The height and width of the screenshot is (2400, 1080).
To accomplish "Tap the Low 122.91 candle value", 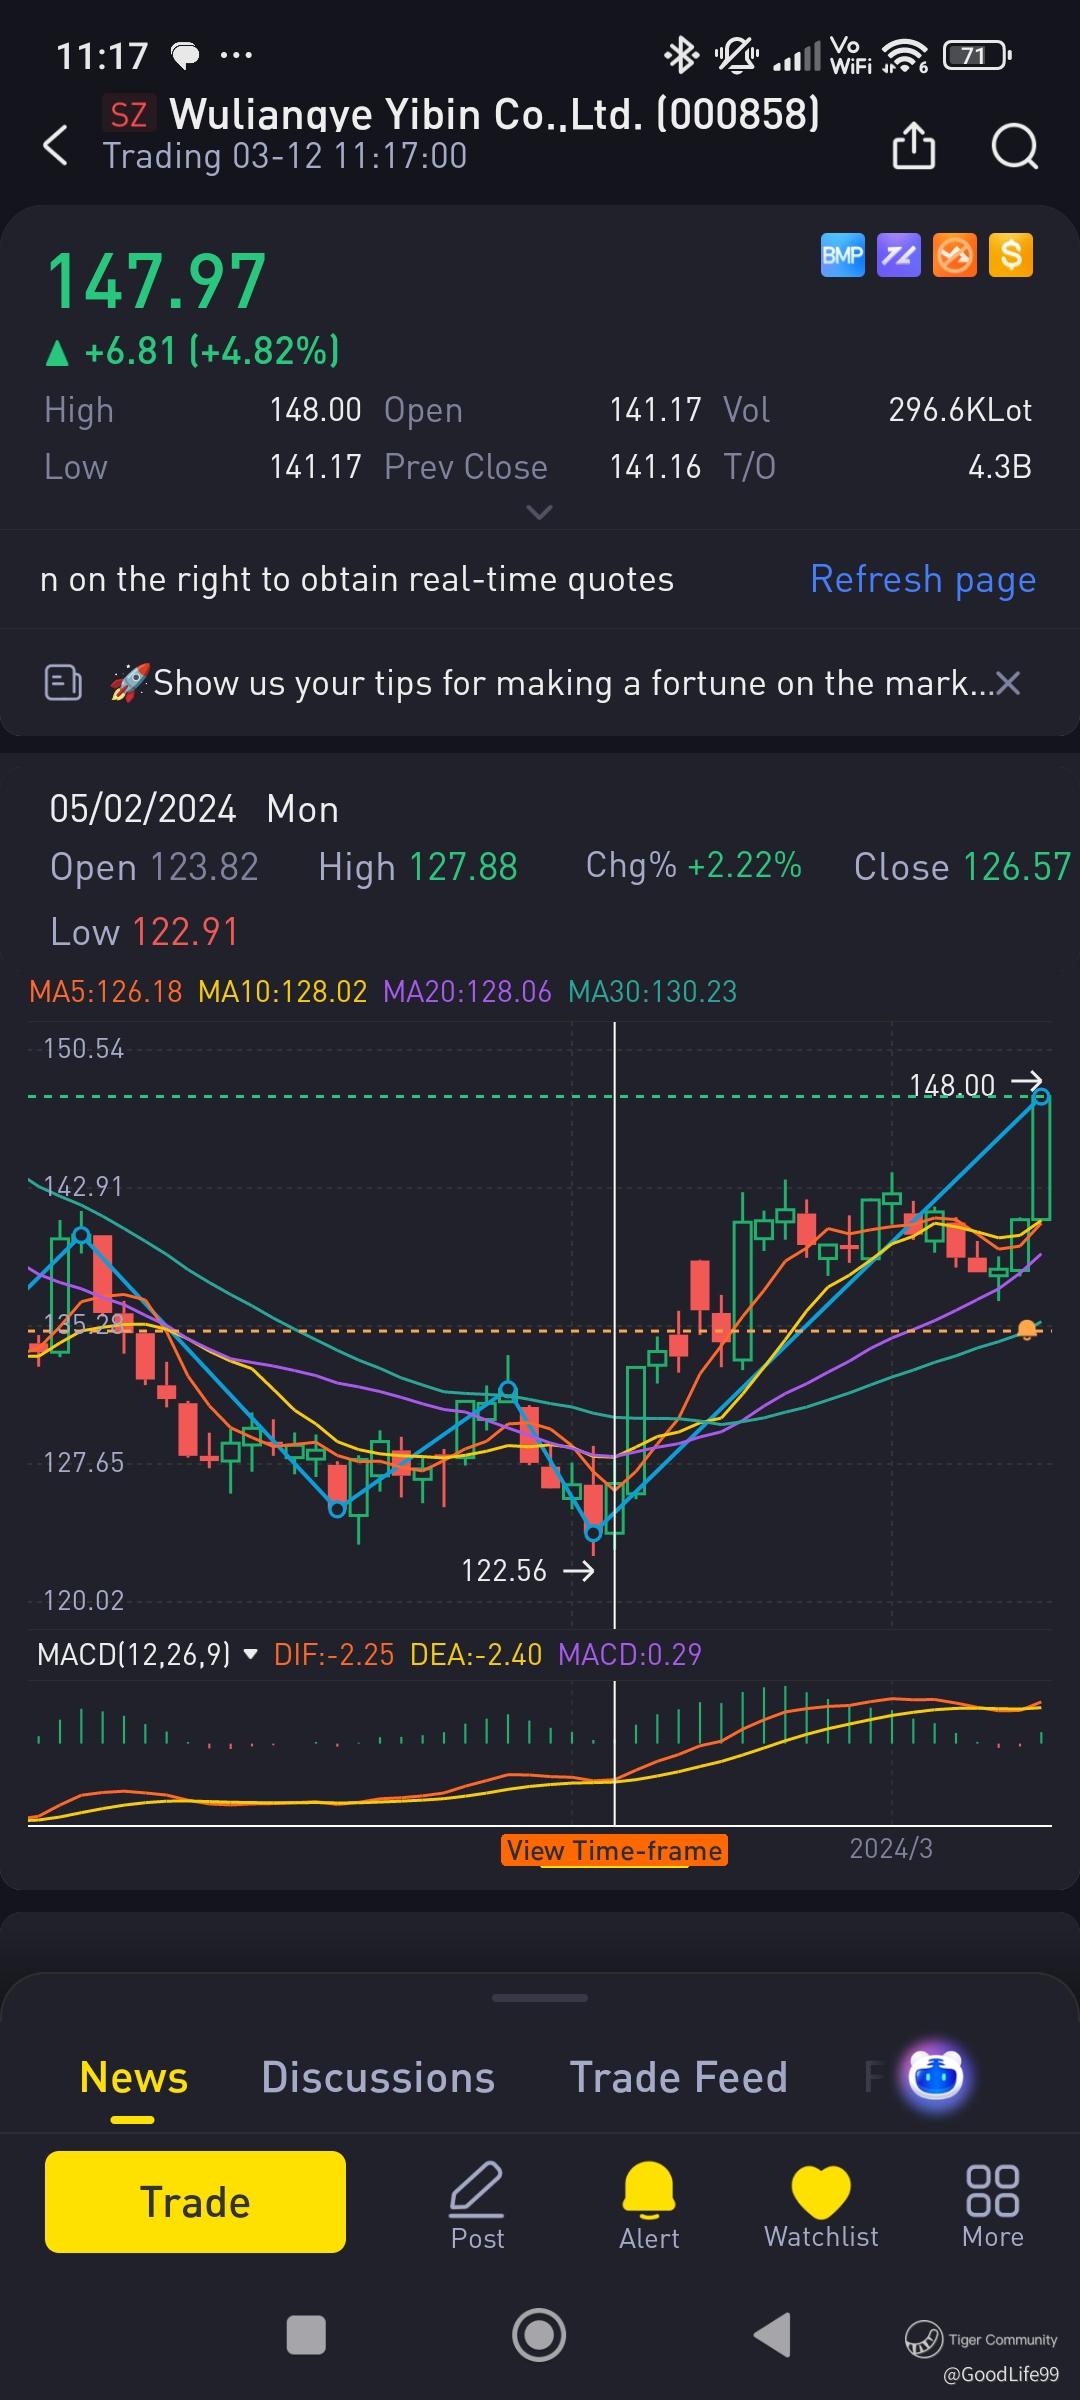I will click(185, 932).
